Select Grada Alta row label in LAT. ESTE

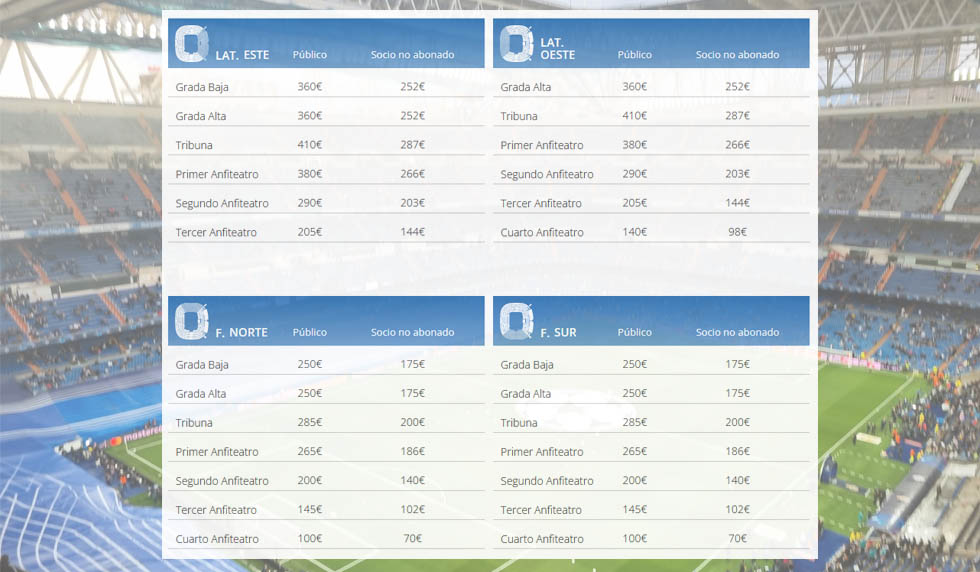coord(201,116)
